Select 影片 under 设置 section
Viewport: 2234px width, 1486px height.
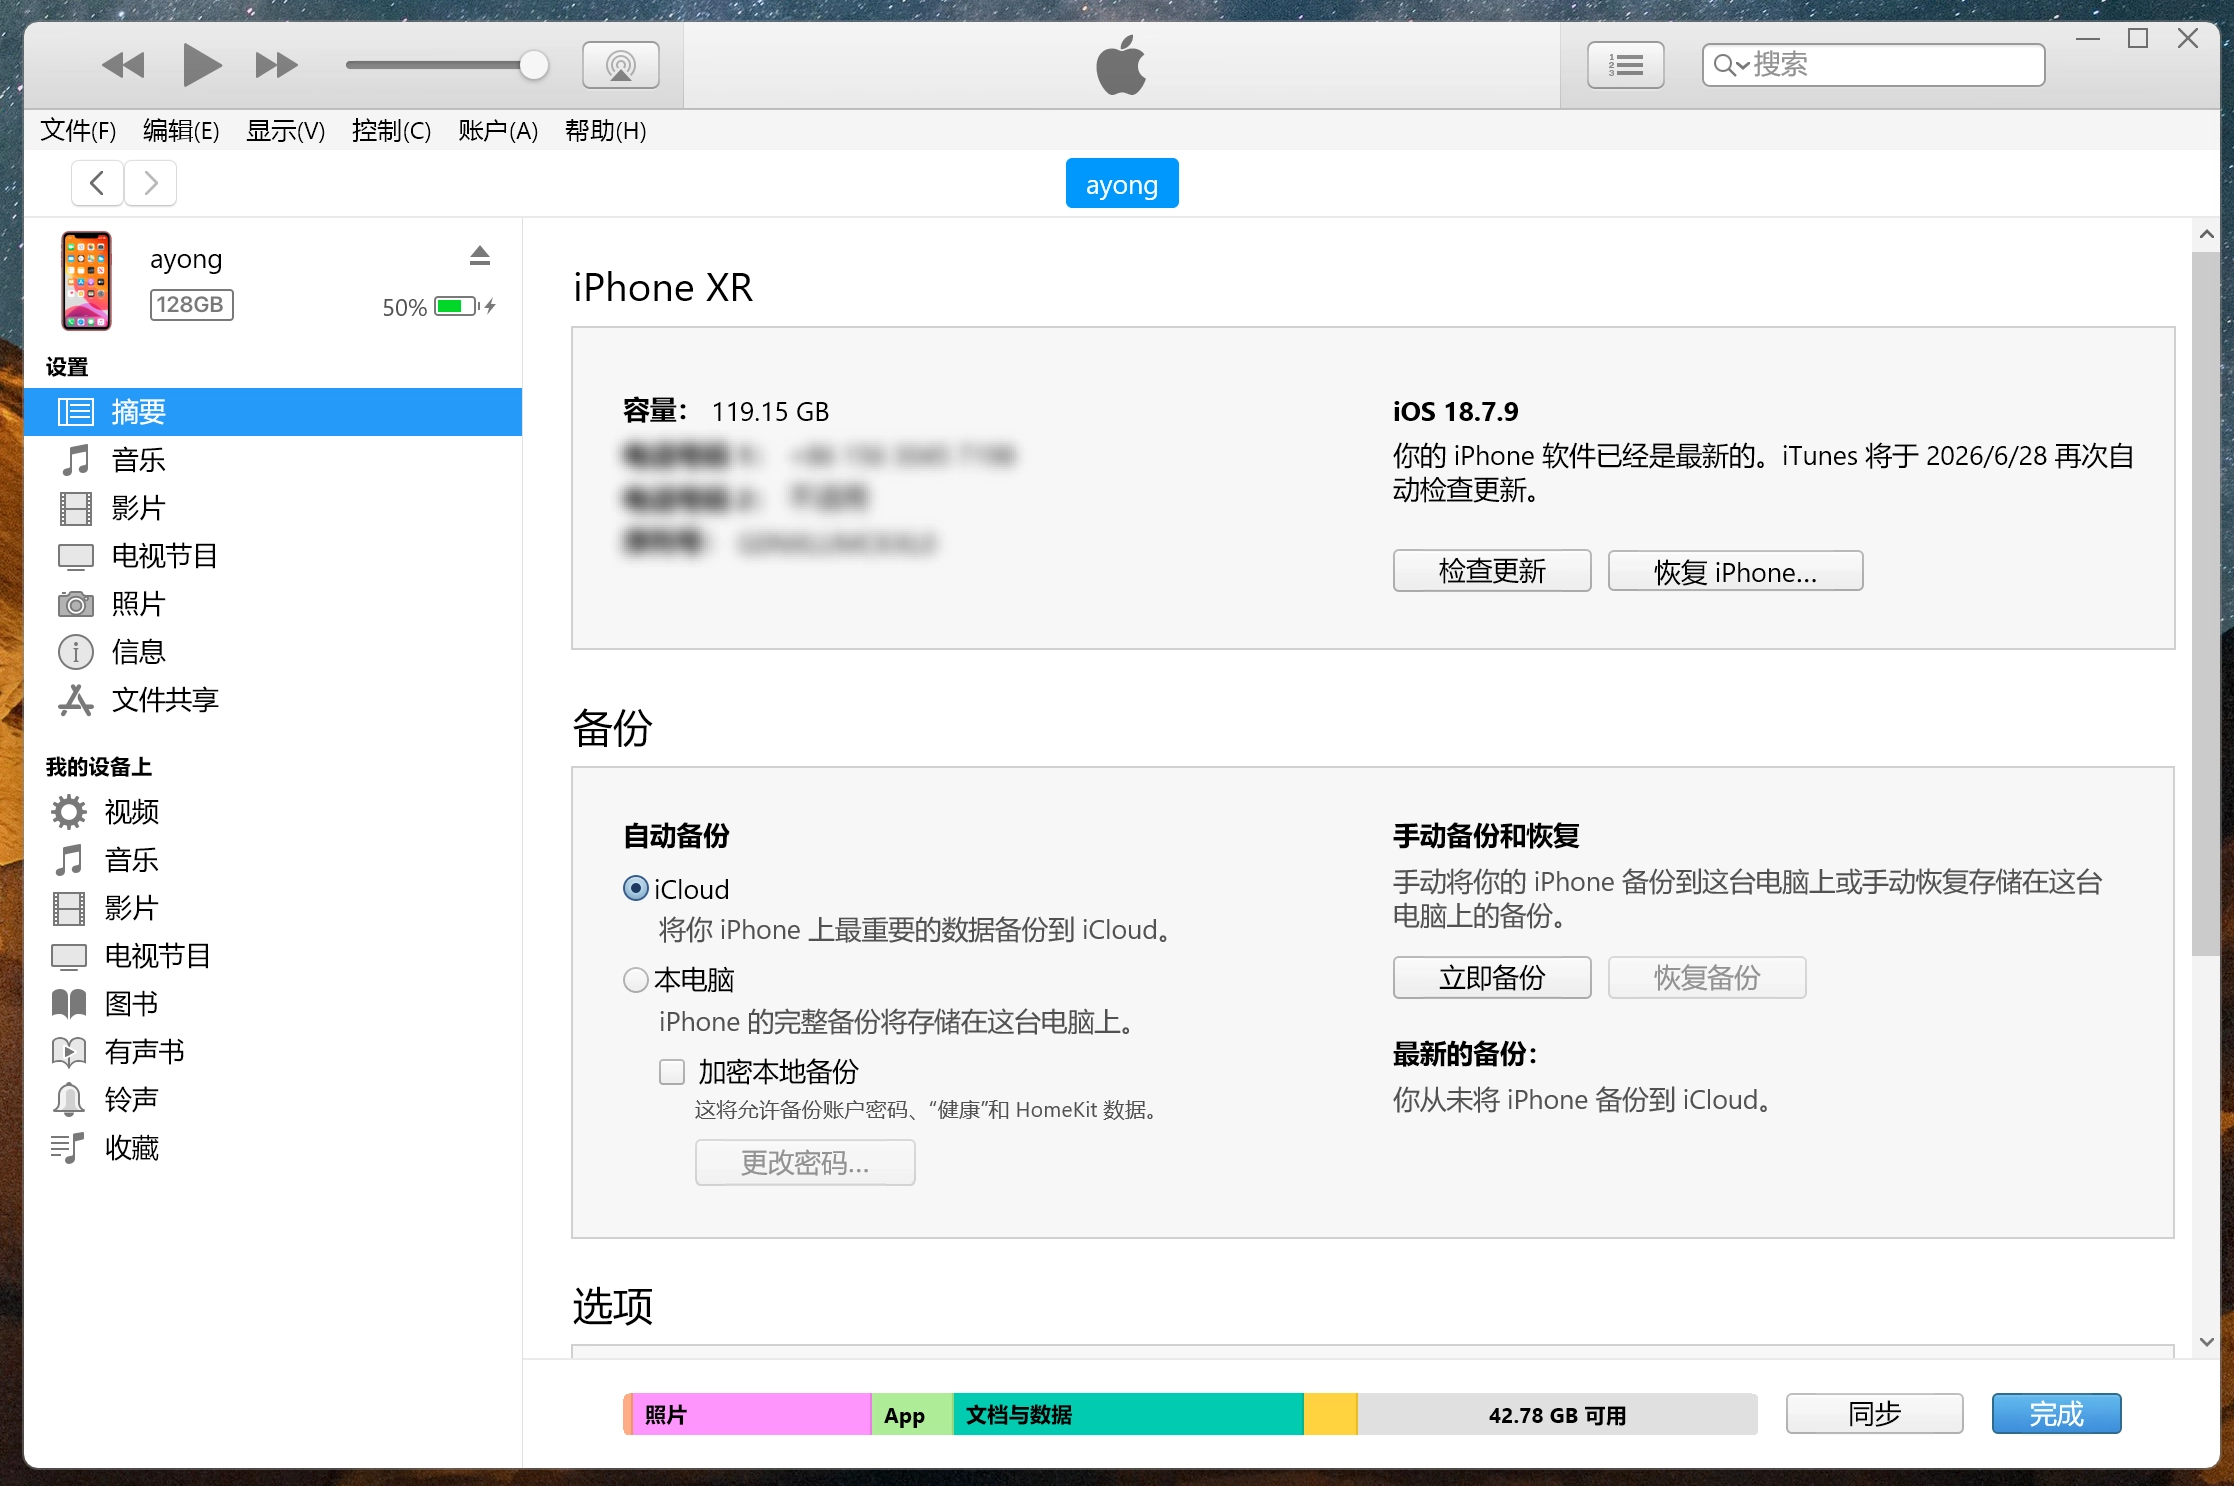273,508
